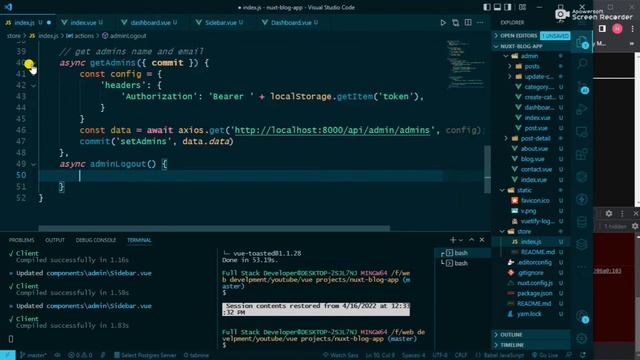Open the editor More Actions ellipsis
Screen dimensions: 640x360
[x=480, y=23]
